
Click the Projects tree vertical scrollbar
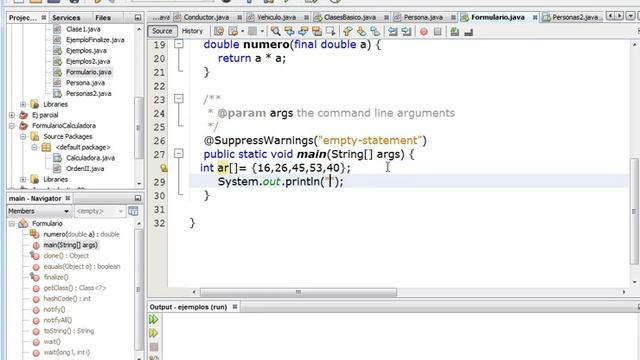pyautogui.click(x=139, y=128)
